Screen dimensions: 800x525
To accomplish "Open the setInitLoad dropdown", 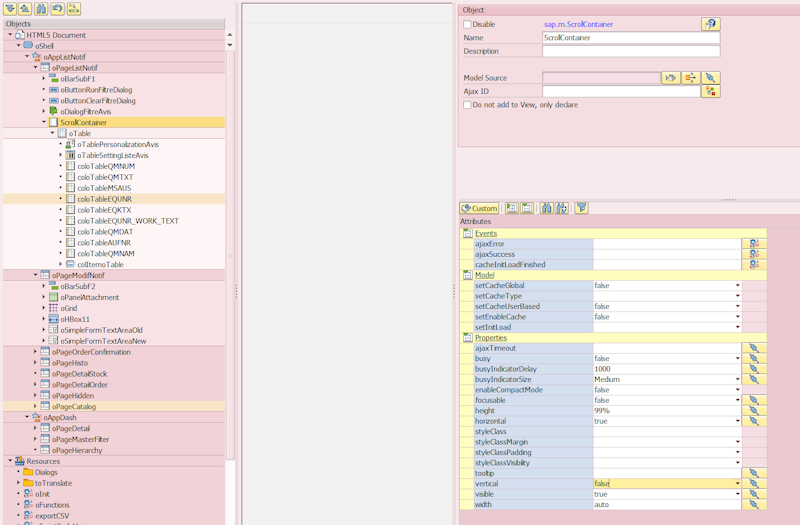I will click(737, 327).
